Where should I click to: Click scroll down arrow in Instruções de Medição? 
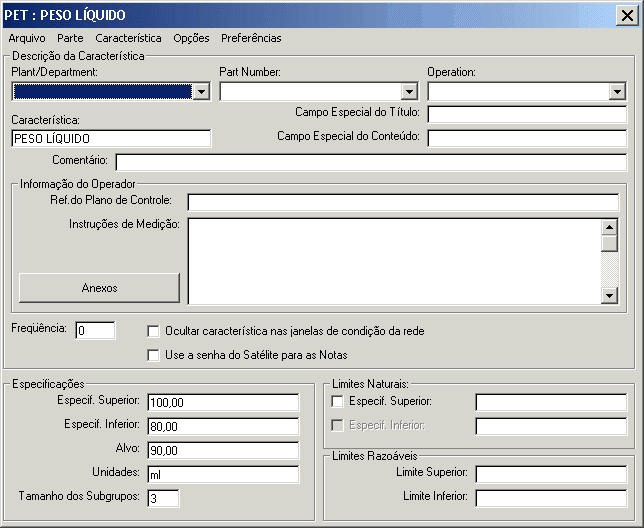[609, 295]
